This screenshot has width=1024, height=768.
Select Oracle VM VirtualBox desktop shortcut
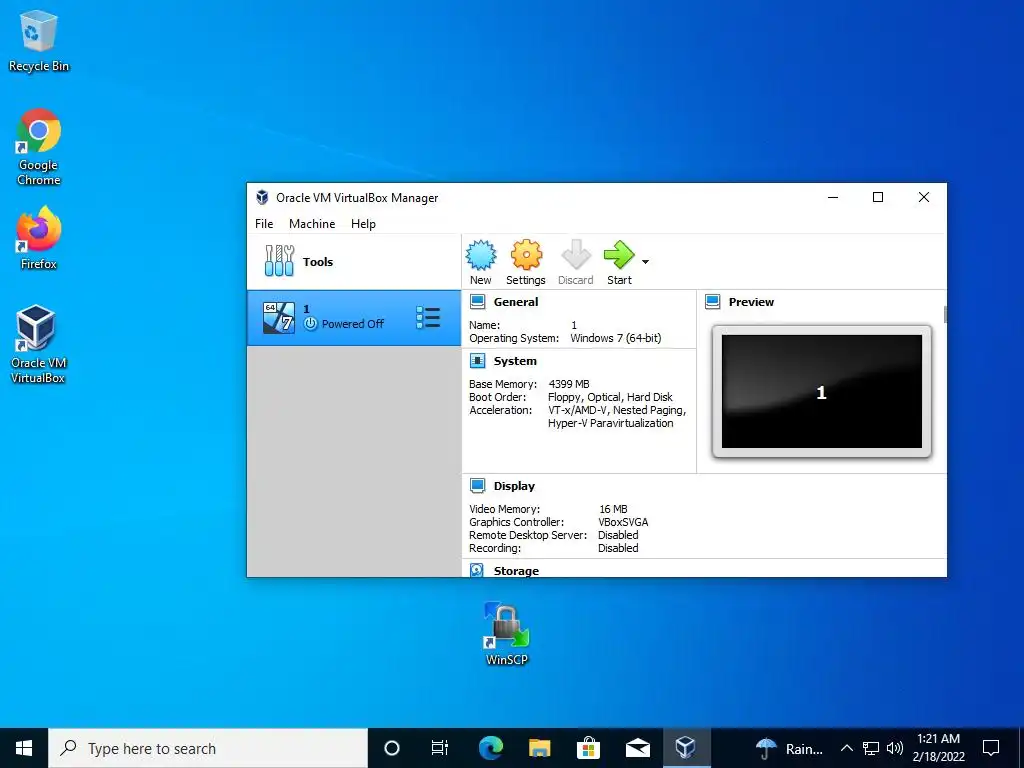coord(38,344)
